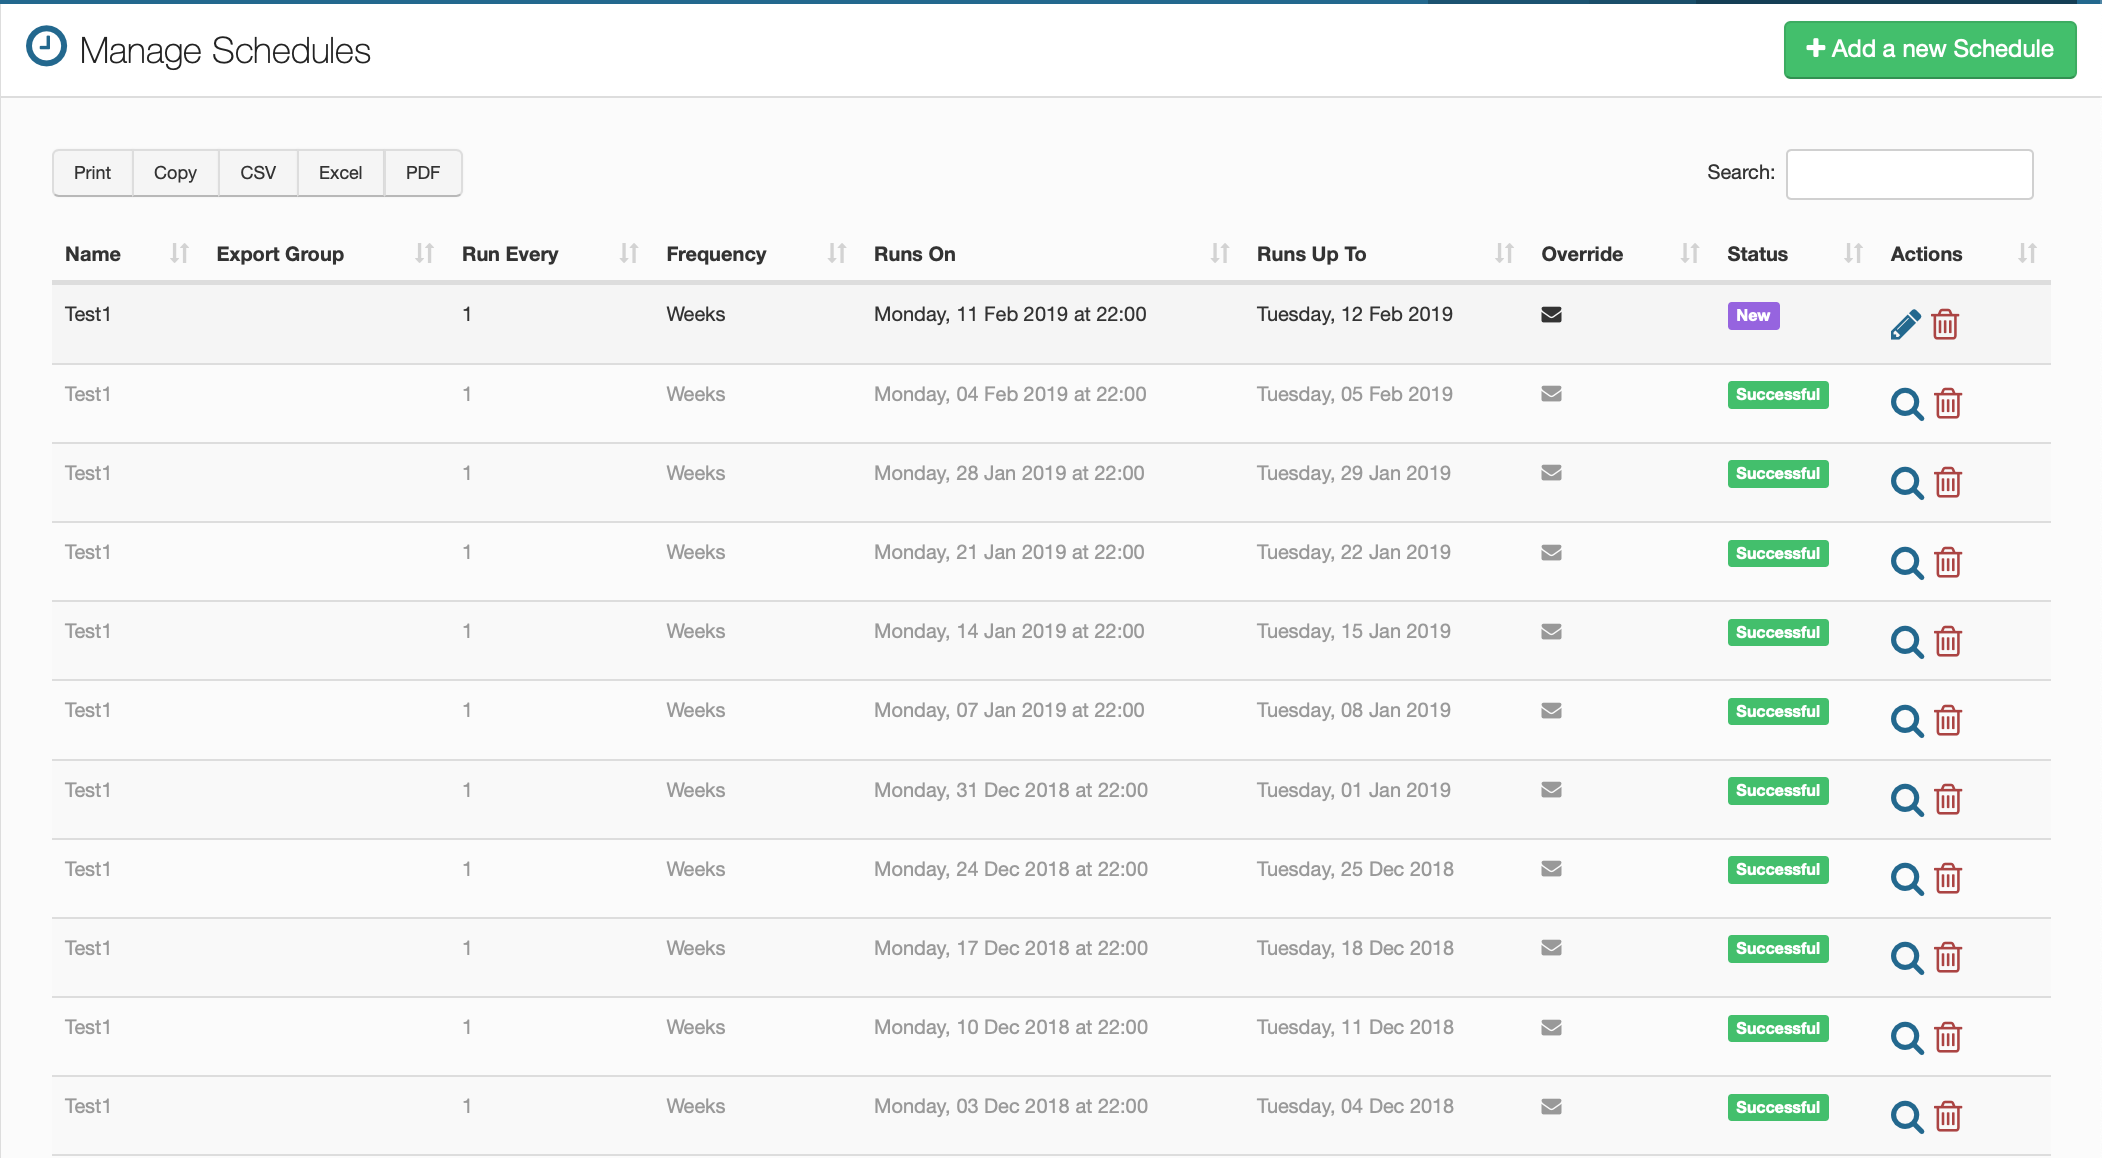Sort by the Runs On column header
Viewport: 2102px width, 1158px height.
click(914, 254)
